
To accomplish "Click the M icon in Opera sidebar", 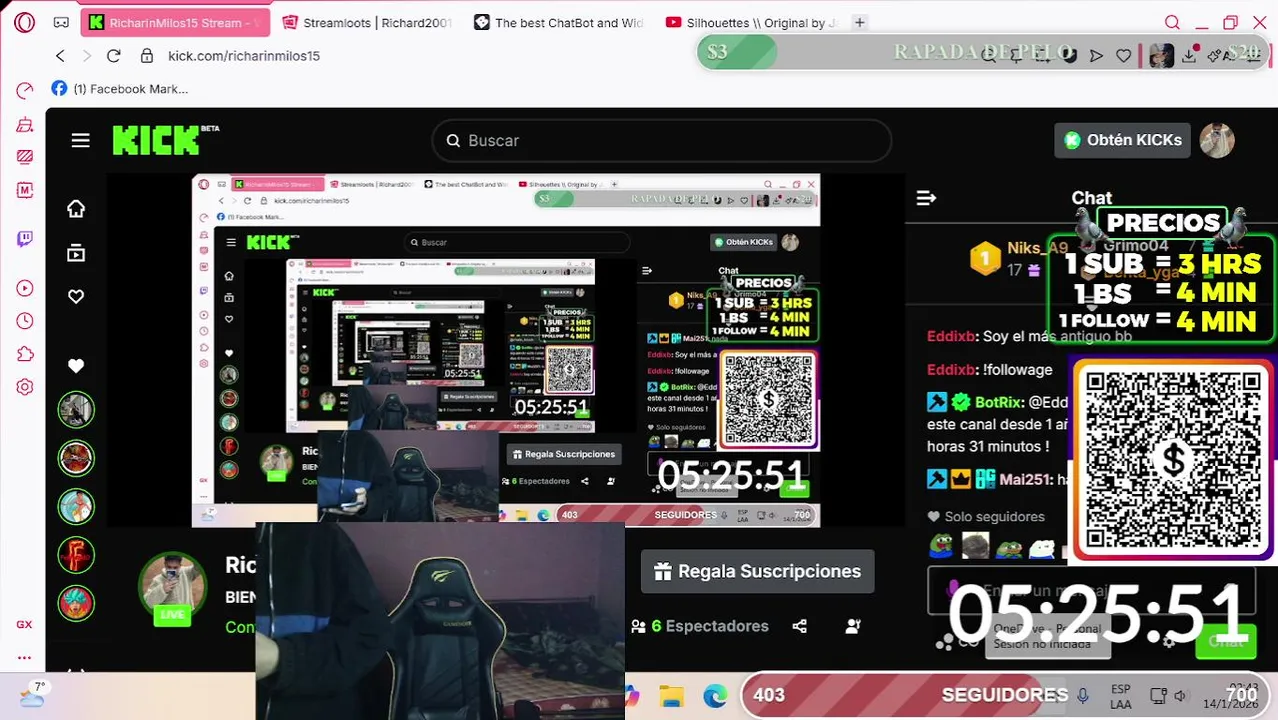I will [x=25, y=190].
